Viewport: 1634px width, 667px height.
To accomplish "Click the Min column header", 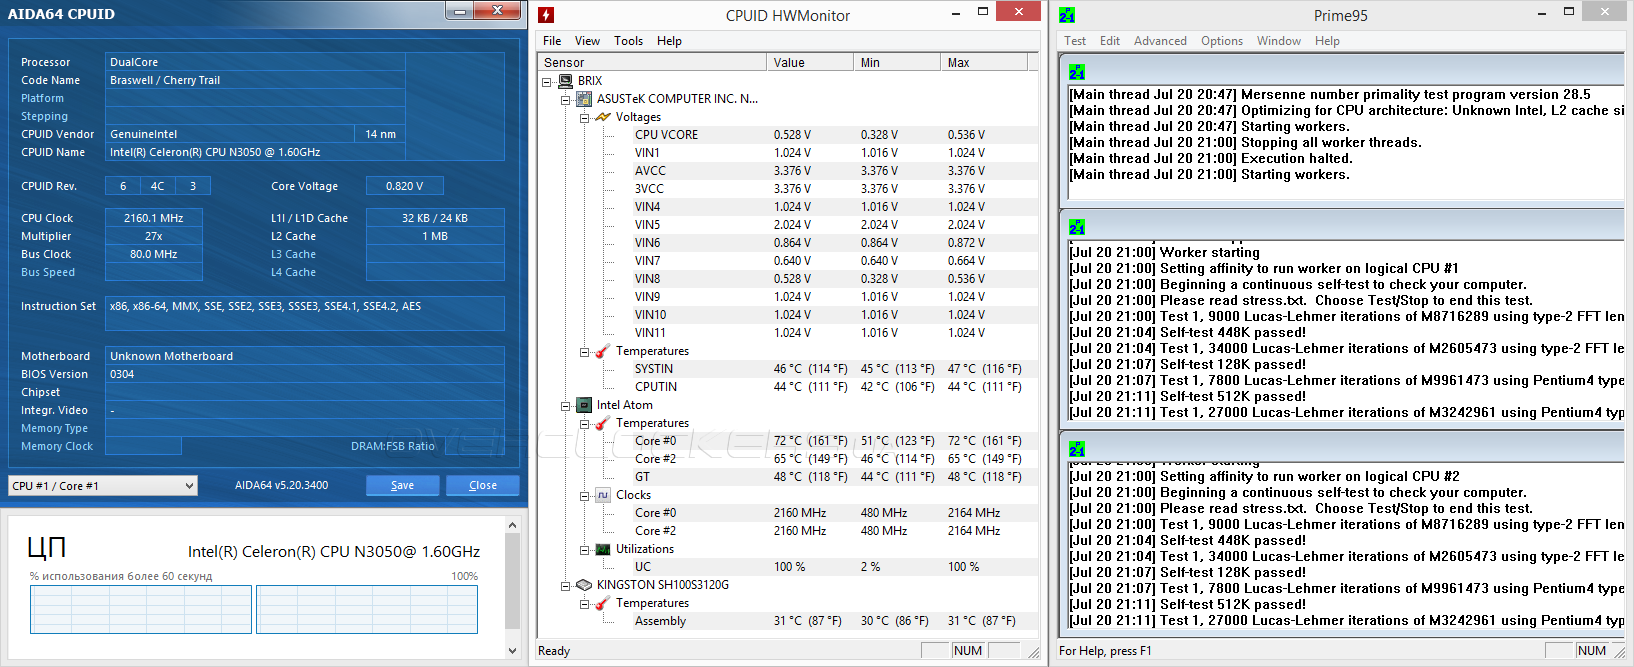I will coord(897,62).
